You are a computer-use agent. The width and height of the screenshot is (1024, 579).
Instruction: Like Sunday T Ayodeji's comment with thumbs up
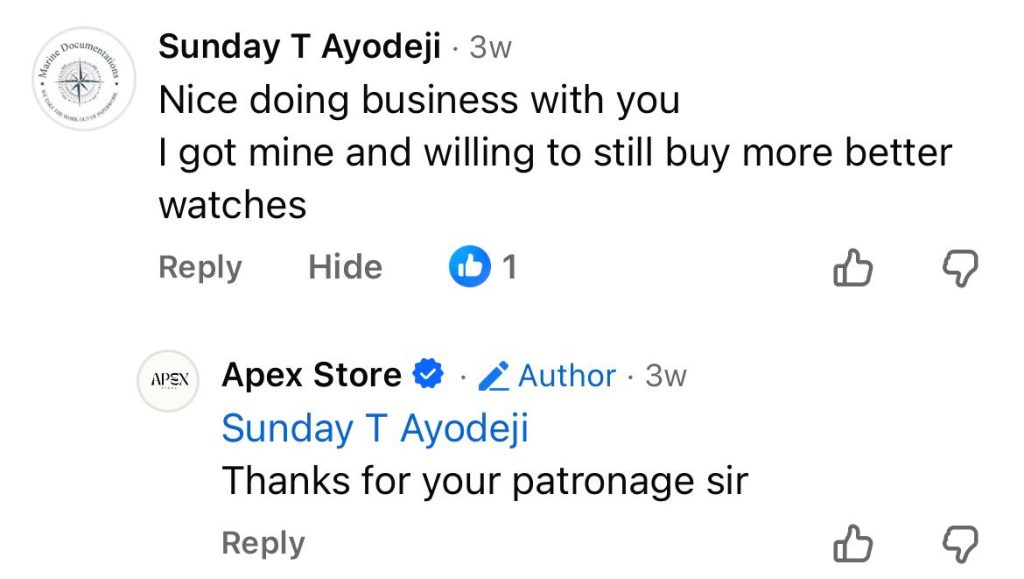coord(853,268)
